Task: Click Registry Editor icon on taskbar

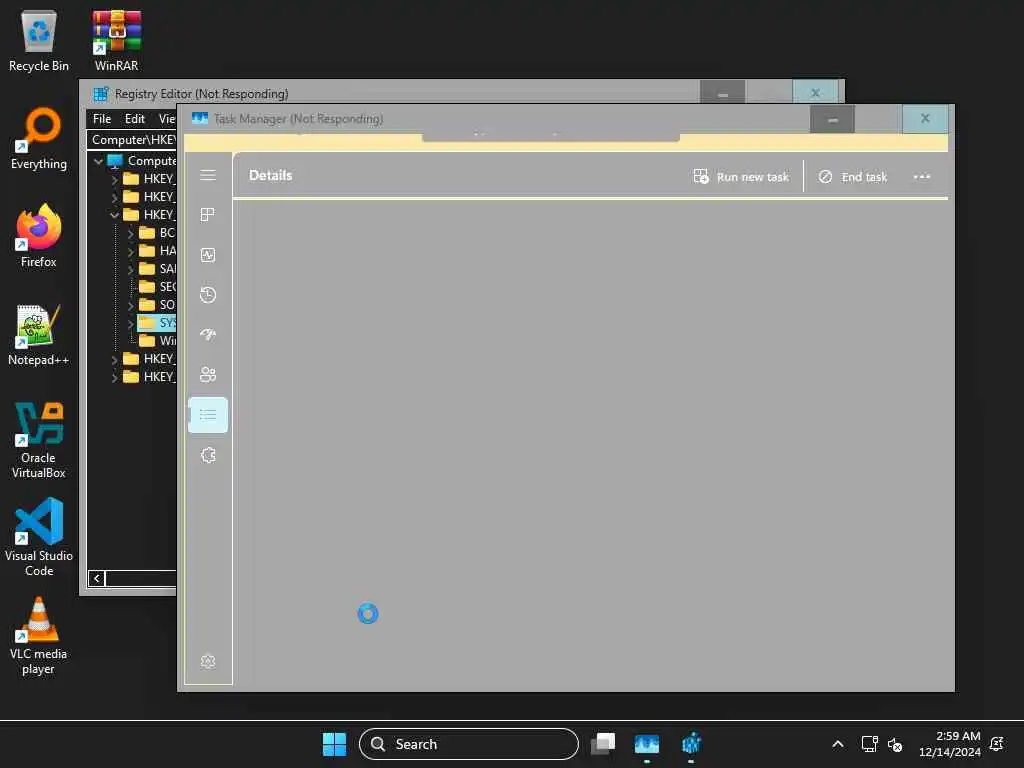Action: pyautogui.click(x=691, y=744)
